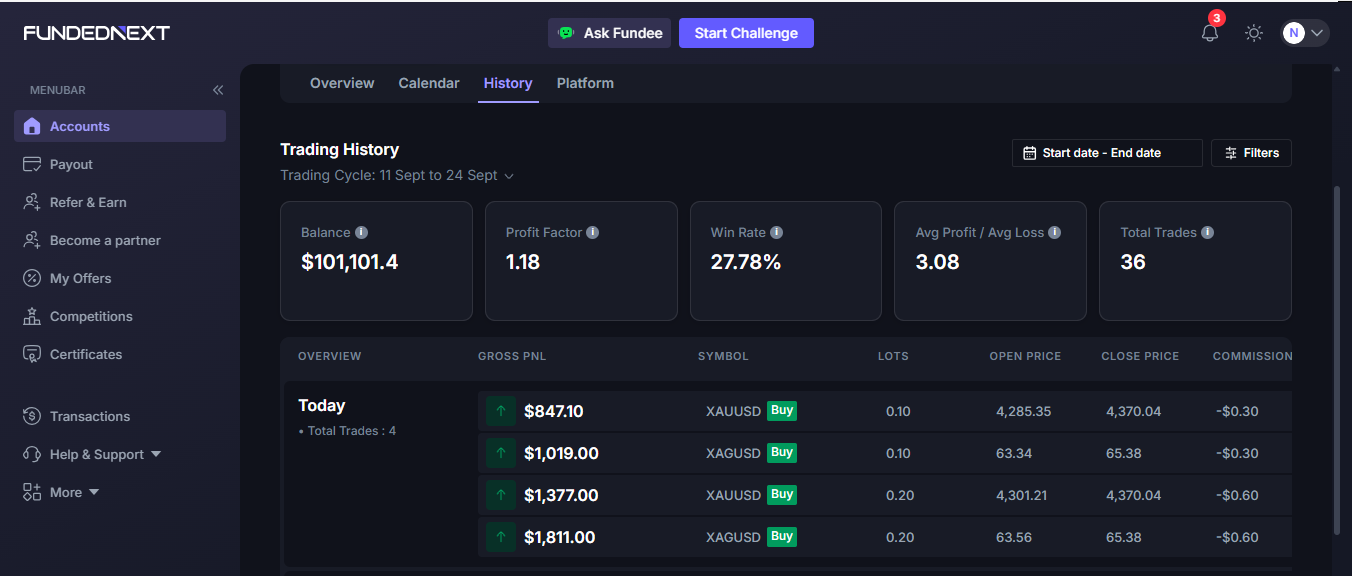1352x576 pixels.
Task: Click the Win Rate info icon
Action: (x=777, y=232)
